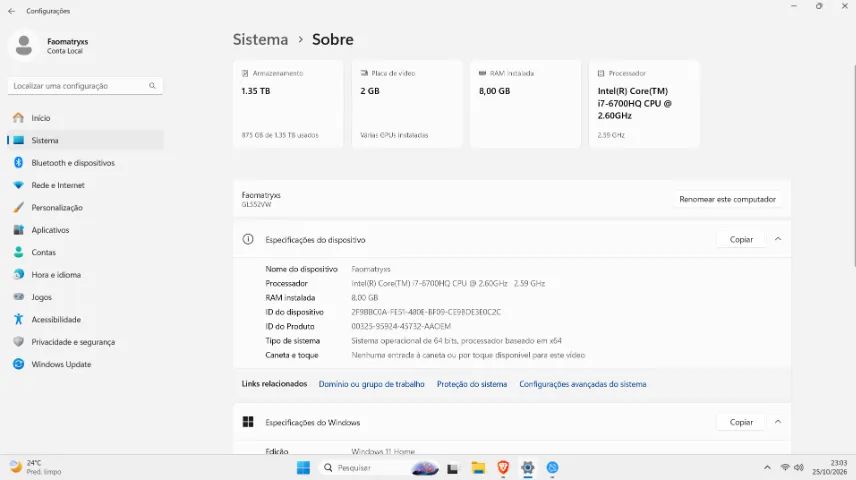Open Bluetooth e dispositivos settings
Screen dimensions: 856x480
pyautogui.click(x=85, y=163)
